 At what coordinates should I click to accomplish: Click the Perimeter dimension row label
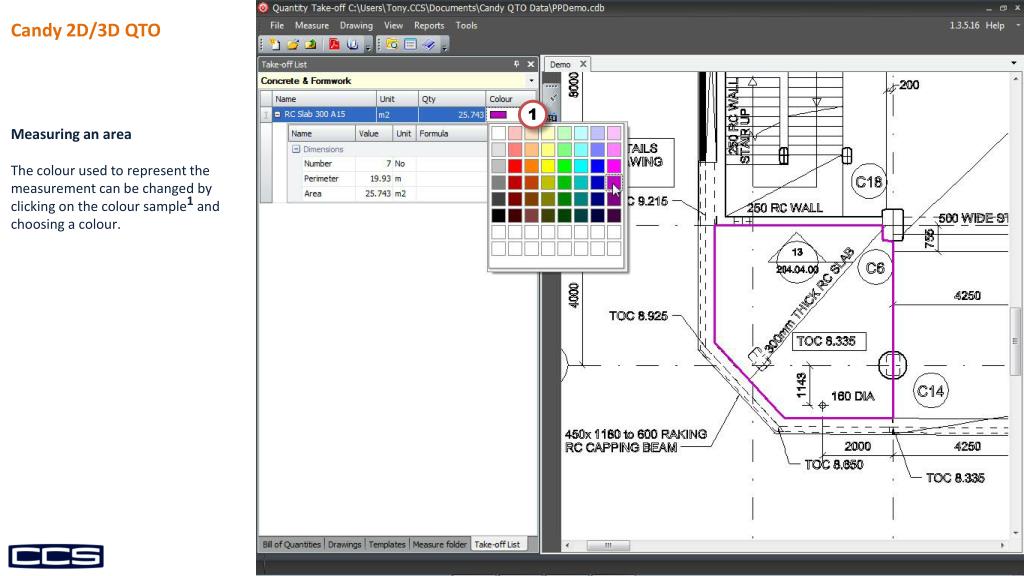(321, 178)
